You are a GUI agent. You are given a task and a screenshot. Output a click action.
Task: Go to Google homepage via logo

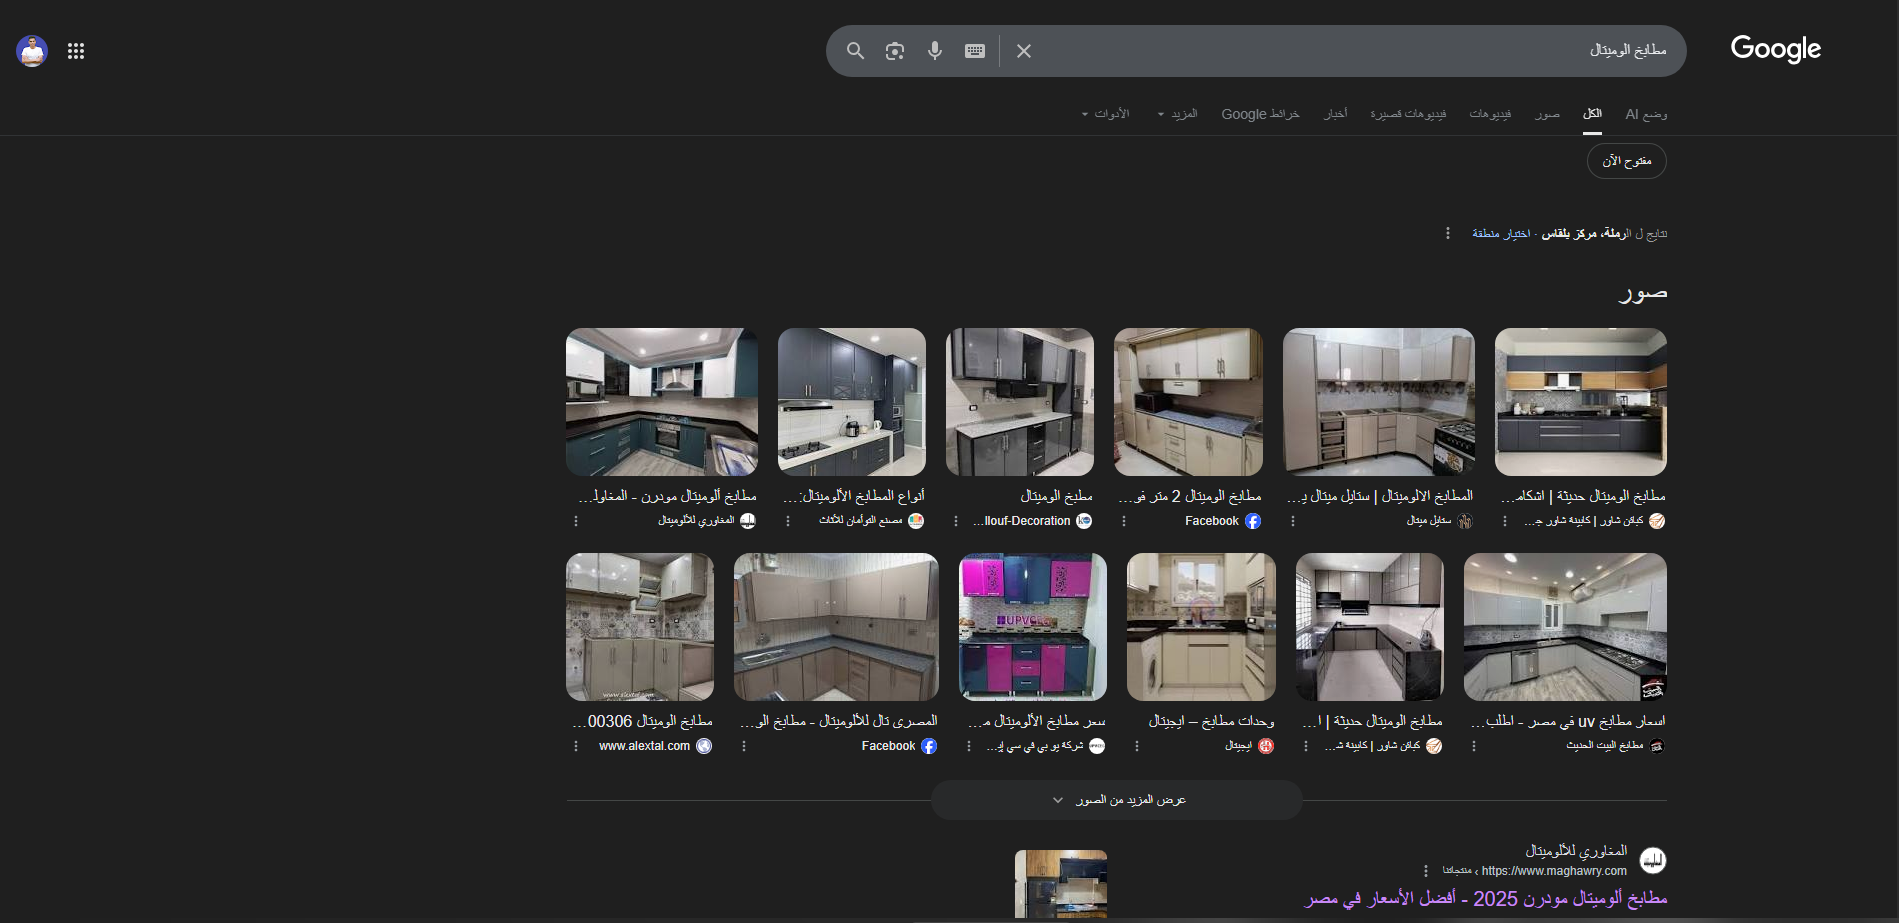click(1775, 49)
